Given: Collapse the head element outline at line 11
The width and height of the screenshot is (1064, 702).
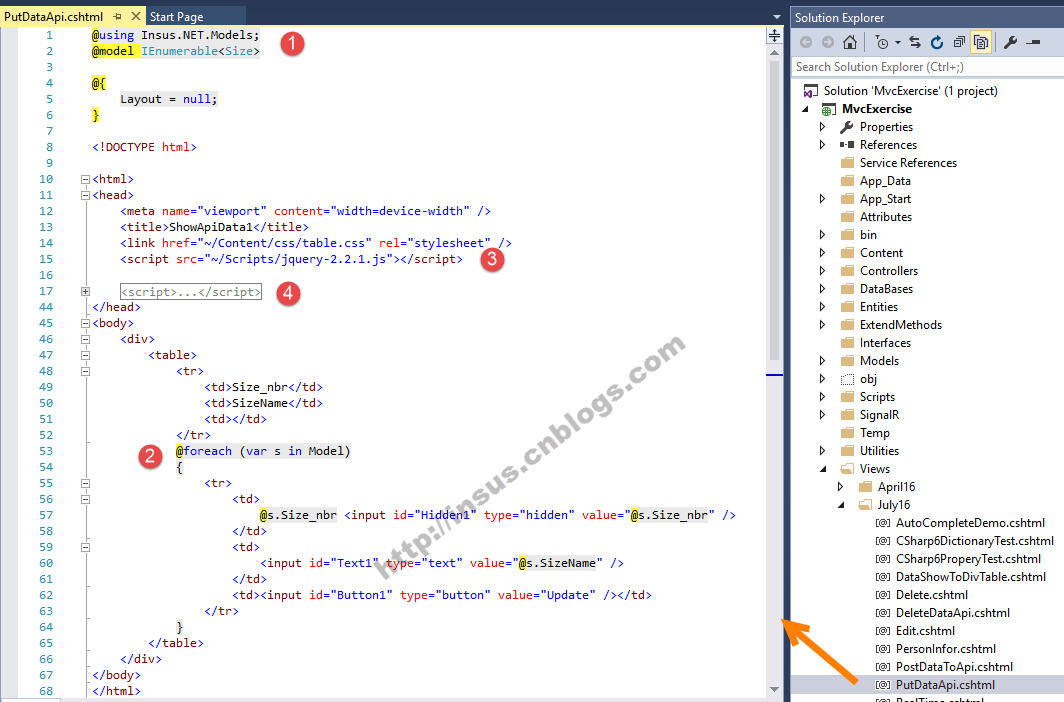Looking at the screenshot, I should tap(86, 195).
